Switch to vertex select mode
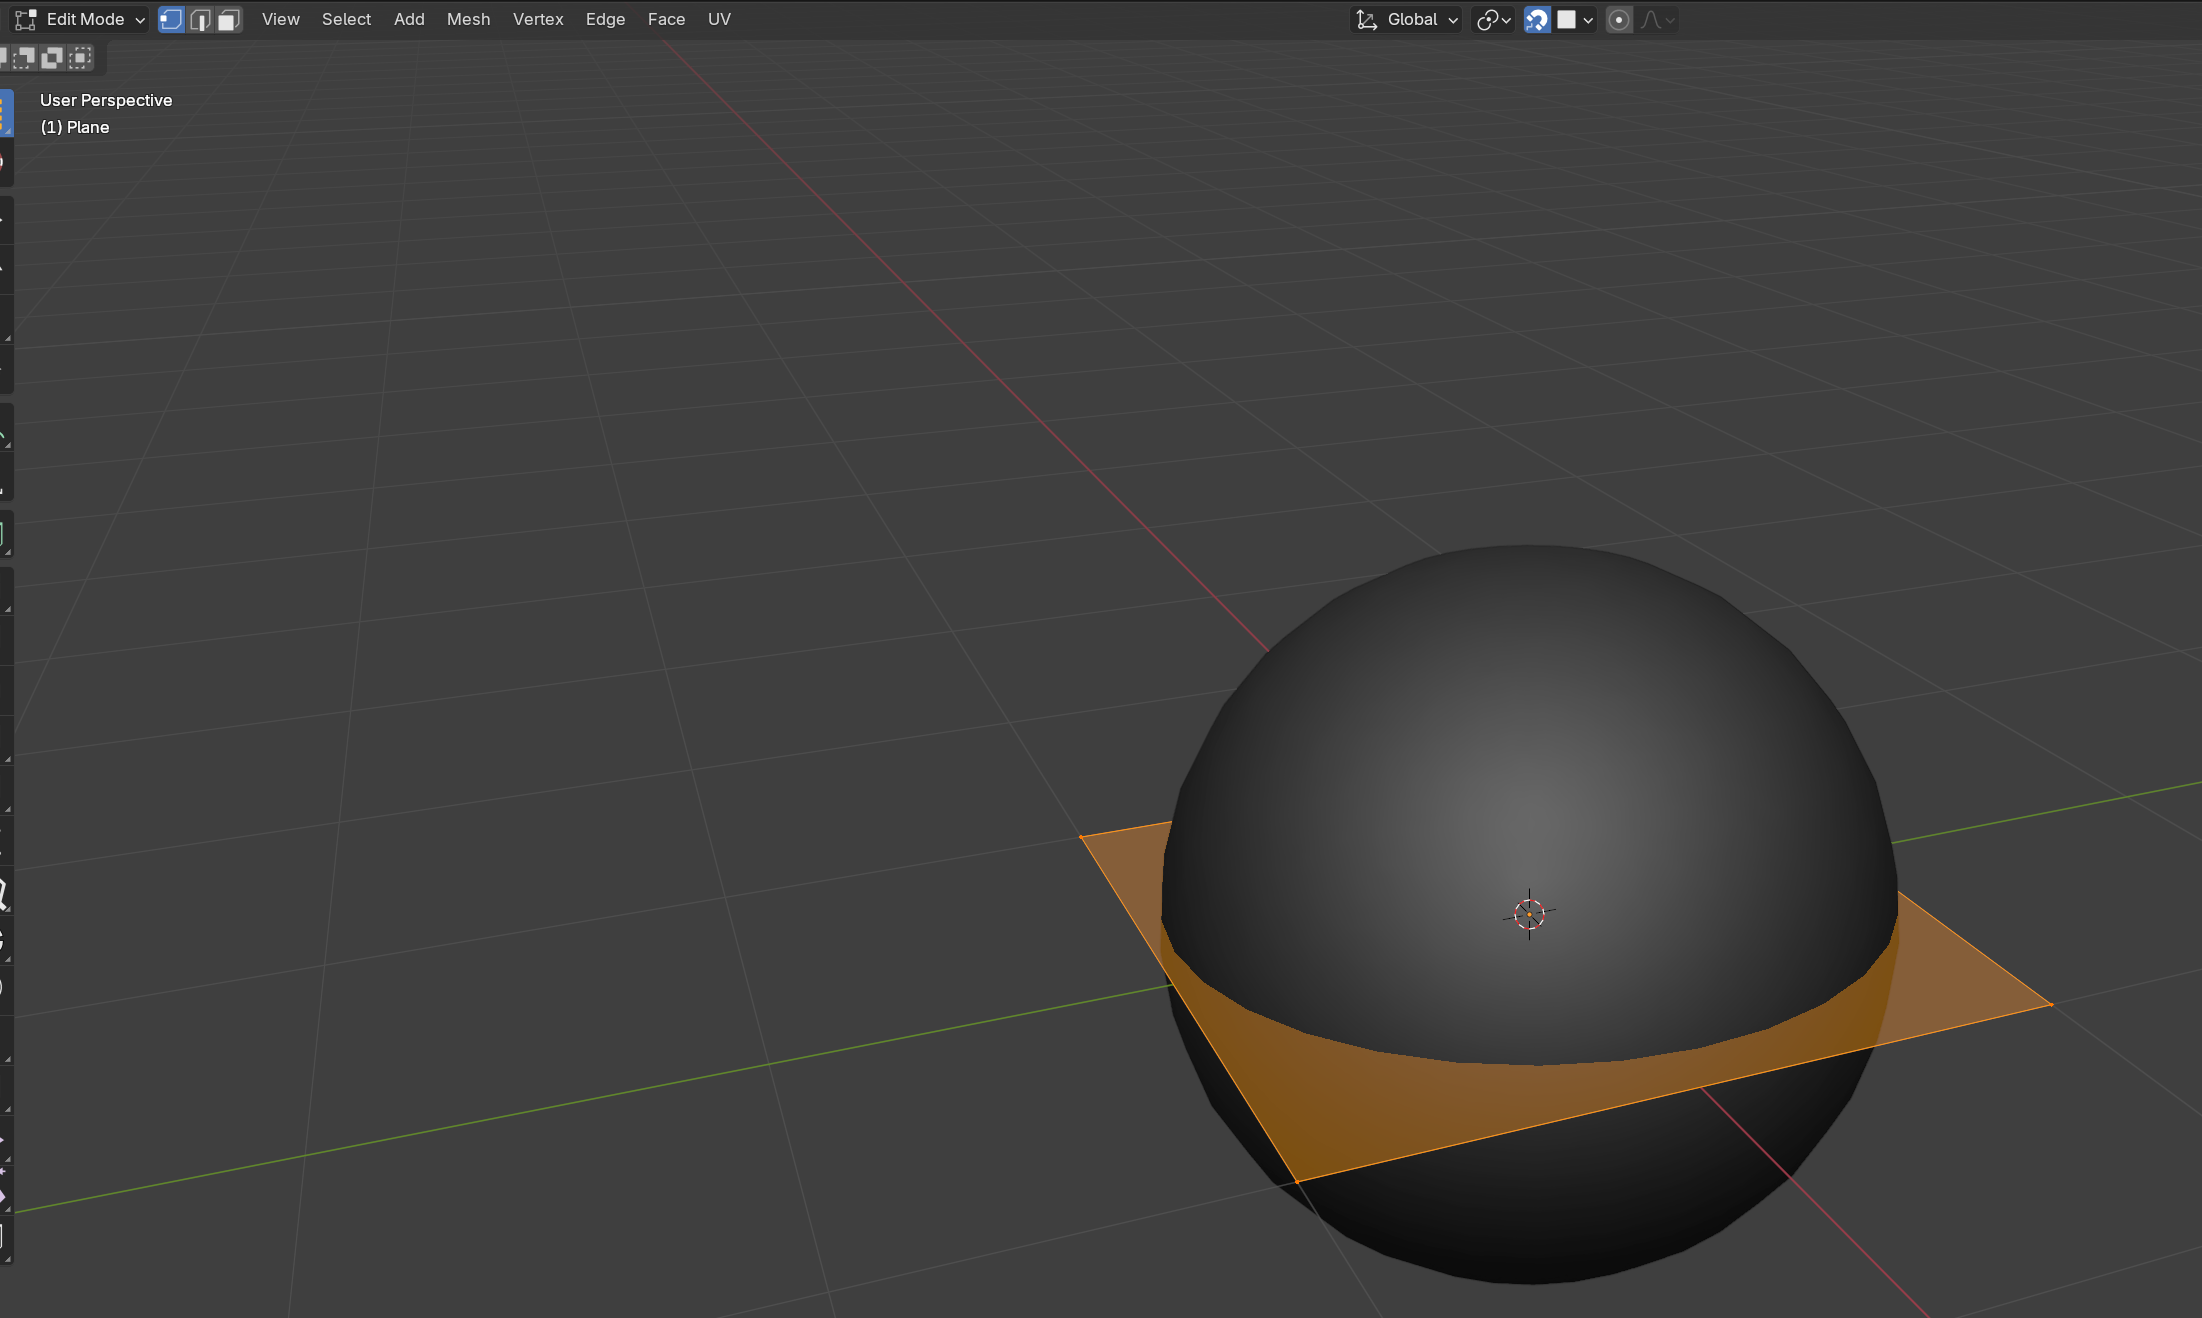Screen dimensions: 2202x1318 point(171,20)
